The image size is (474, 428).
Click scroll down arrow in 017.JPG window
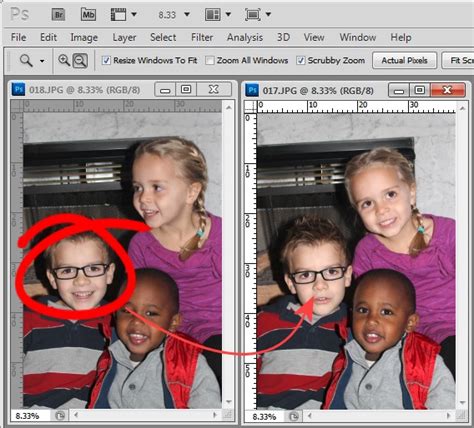click(462, 403)
